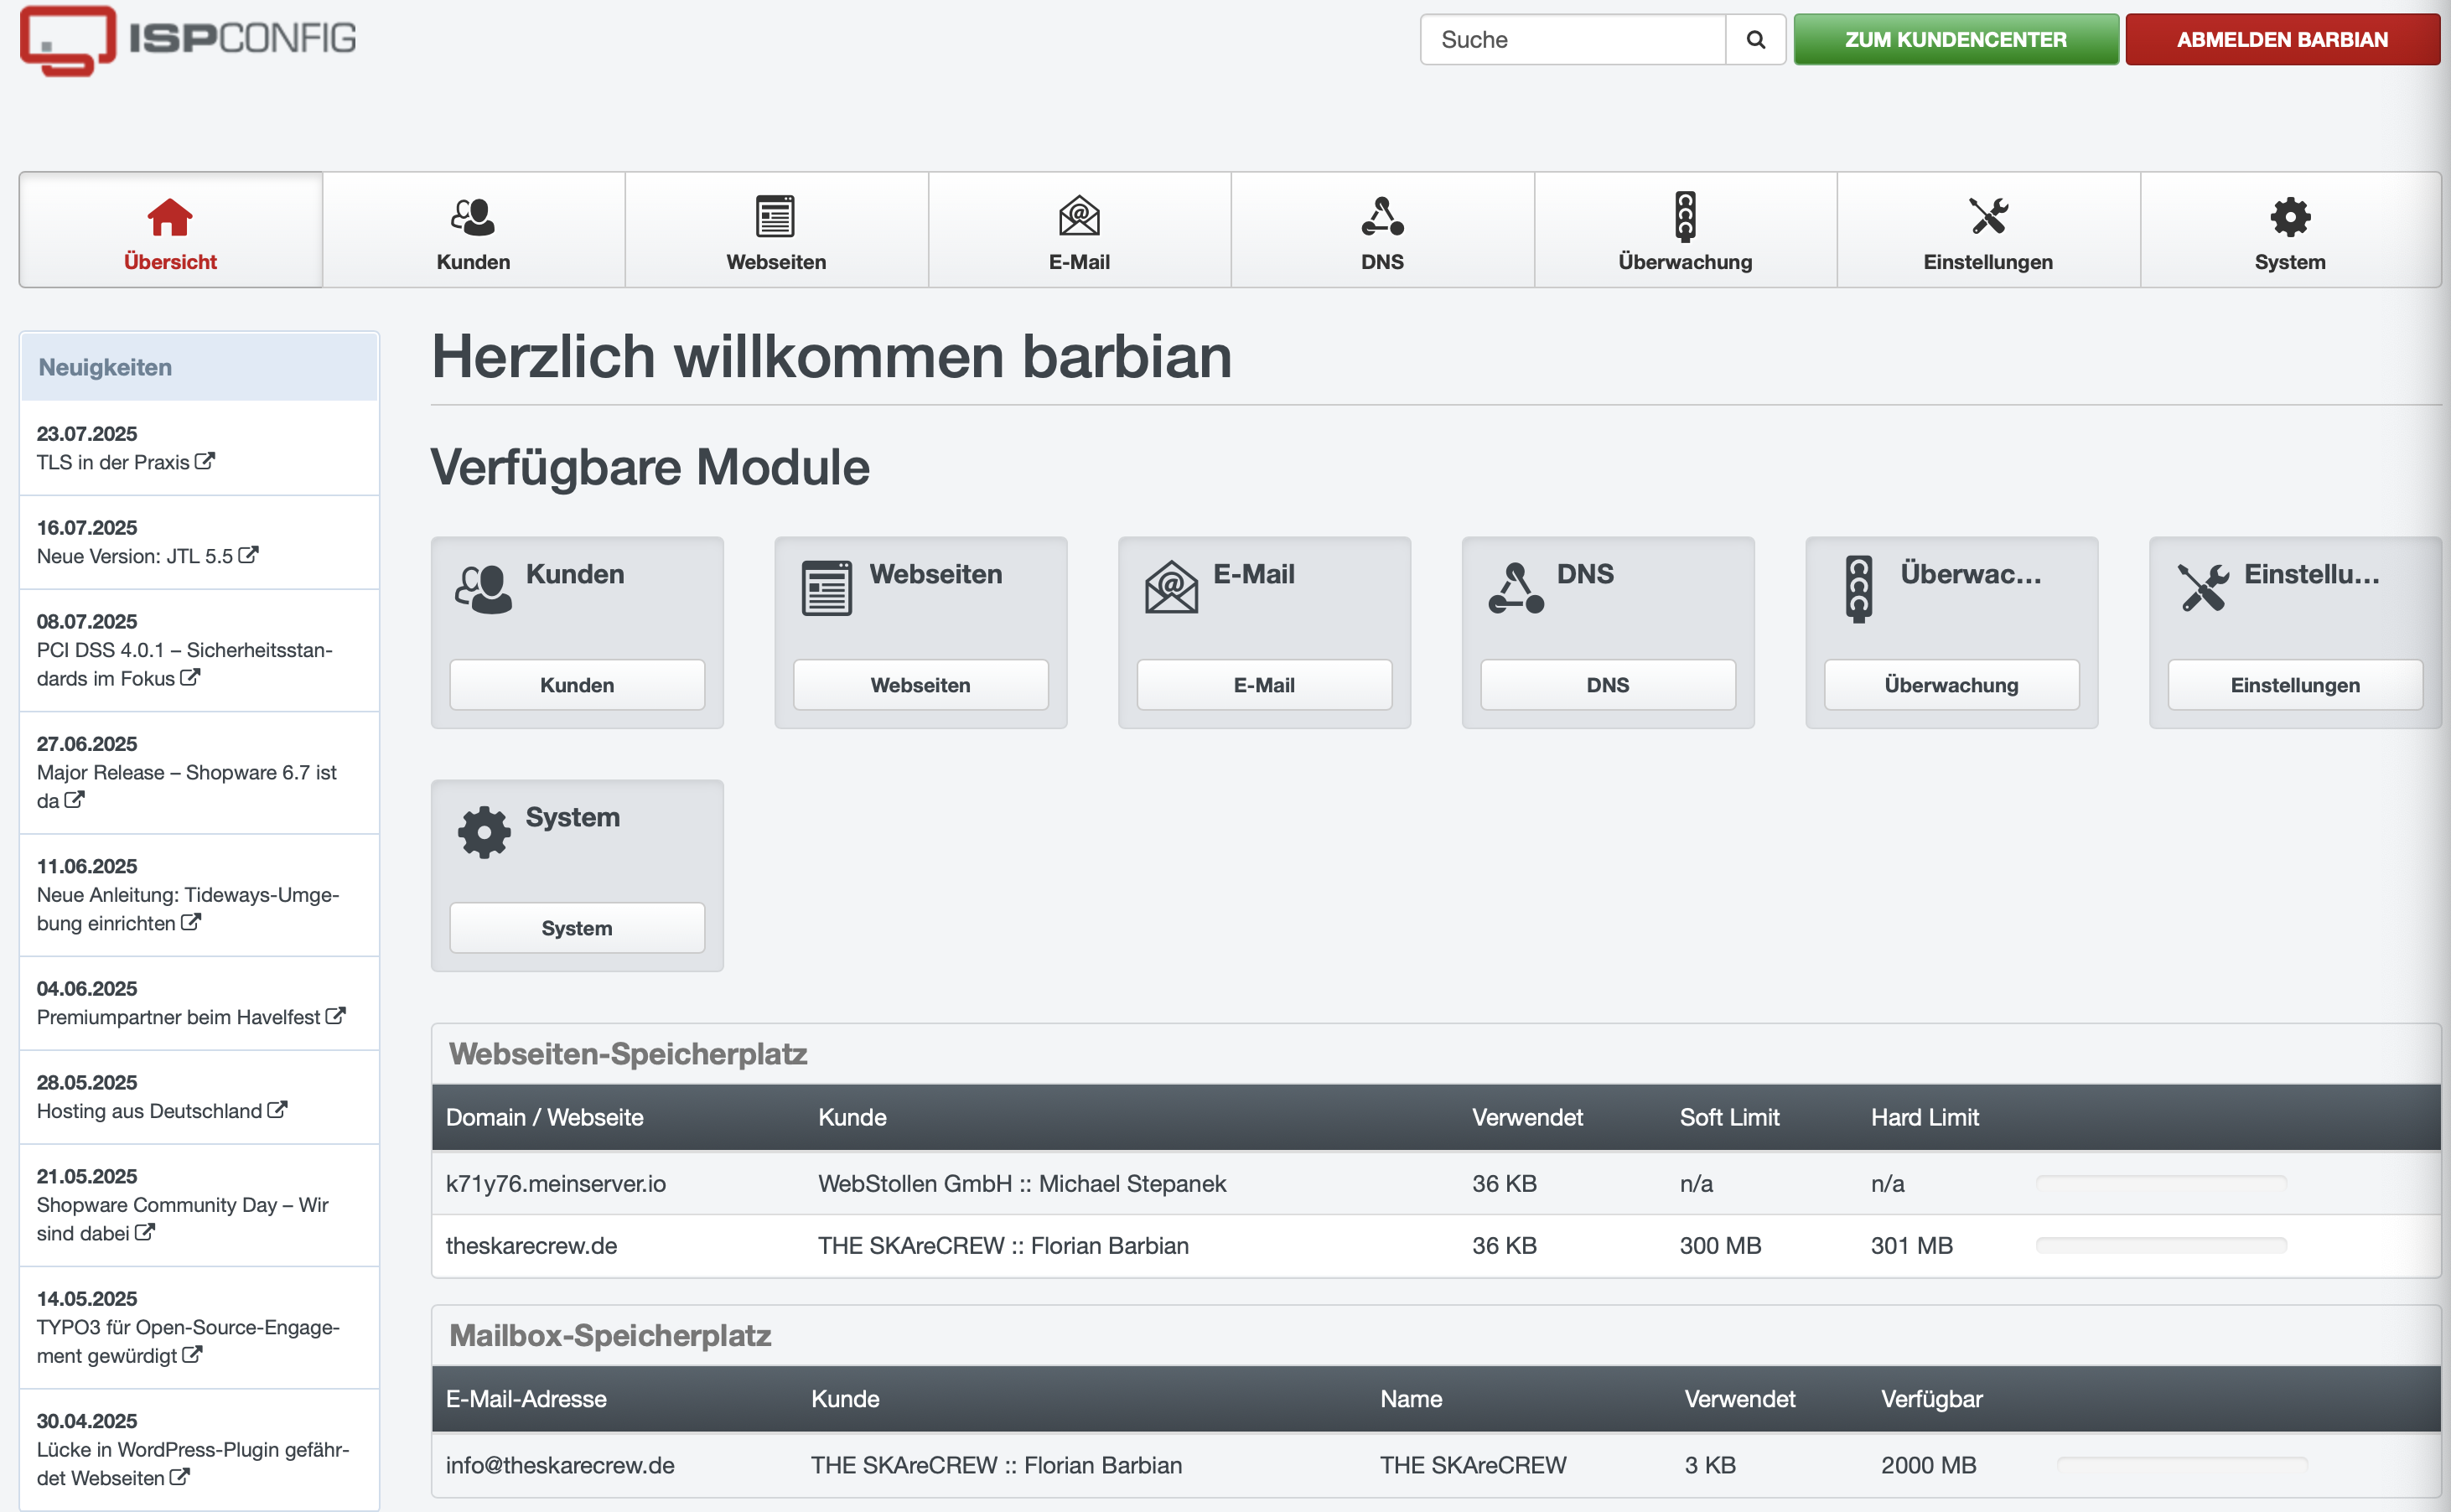The image size is (2451, 1512).
Task: Click the traffic light Überwachung card icon
Action: (x=1858, y=588)
